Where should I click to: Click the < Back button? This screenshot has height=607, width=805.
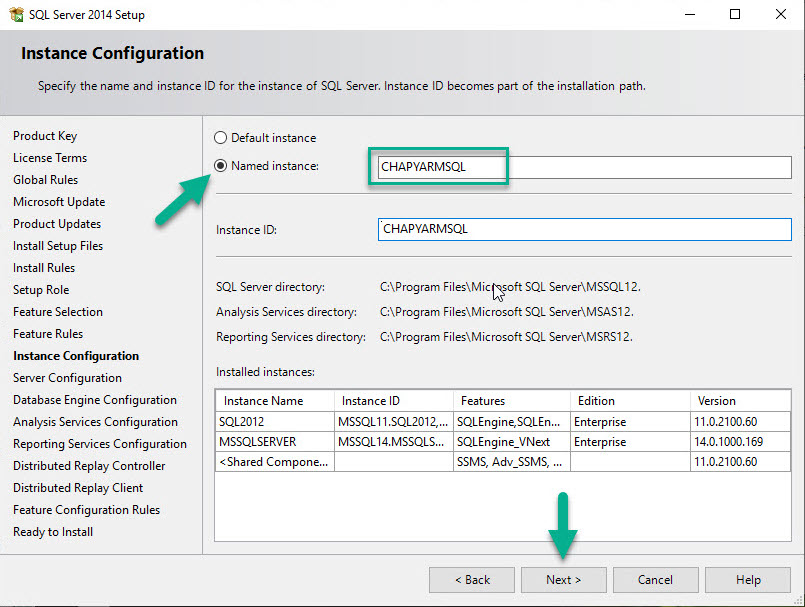coord(472,580)
